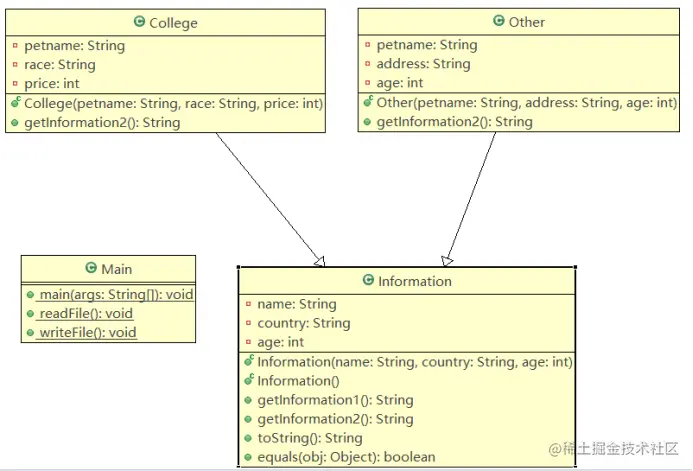Click the inheritance arrow from College to Information

pos(268,197)
